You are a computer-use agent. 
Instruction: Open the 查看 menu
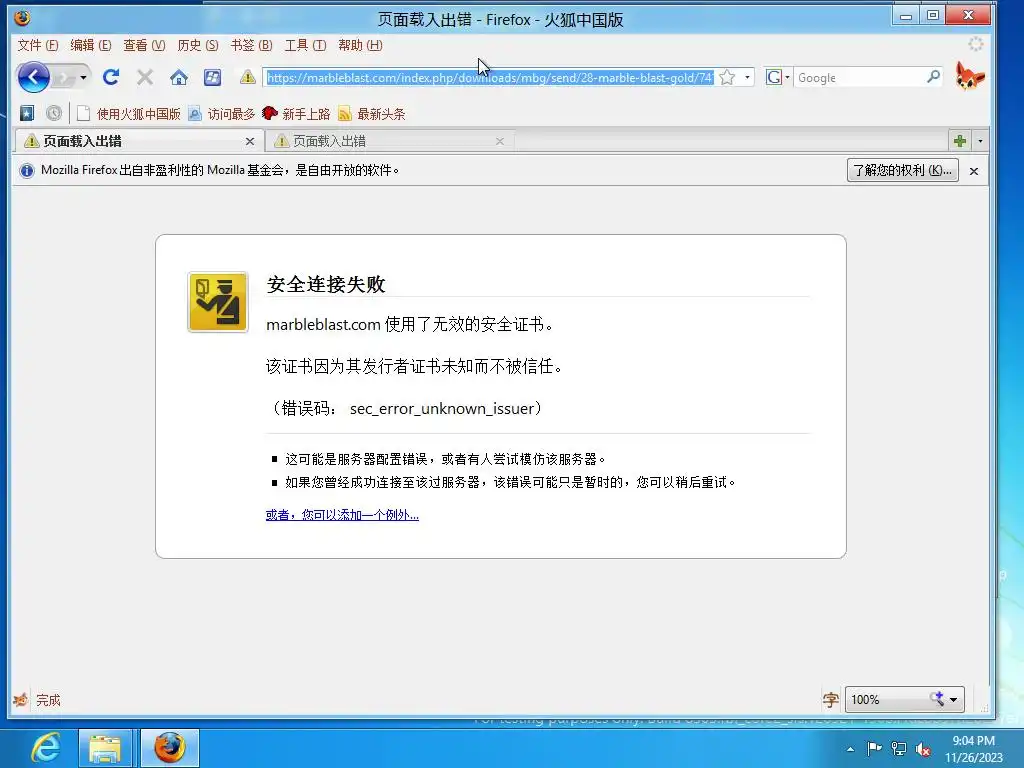pyautogui.click(x=144, y=45)
